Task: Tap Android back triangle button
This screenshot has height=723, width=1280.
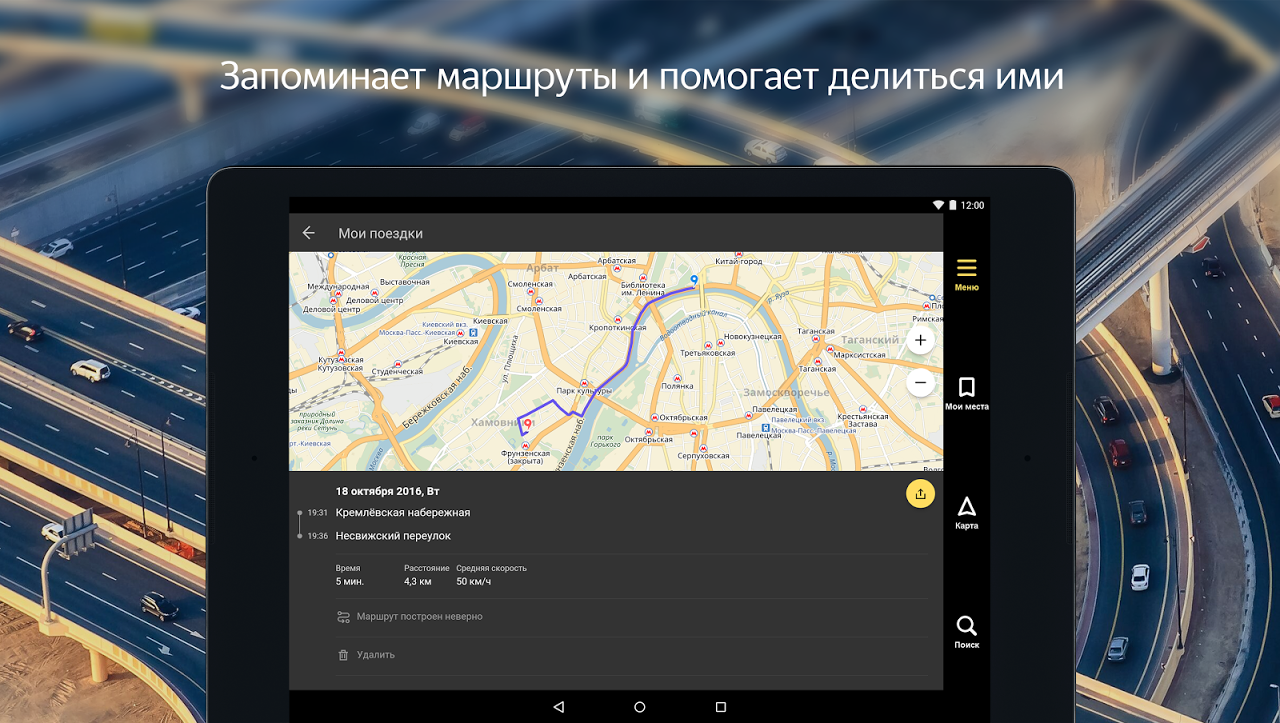Action: tap(558, 707)
